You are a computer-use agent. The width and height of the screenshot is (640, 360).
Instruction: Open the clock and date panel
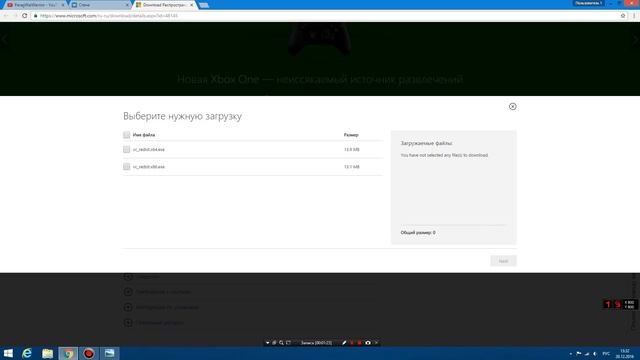click(x=624, y=353)
